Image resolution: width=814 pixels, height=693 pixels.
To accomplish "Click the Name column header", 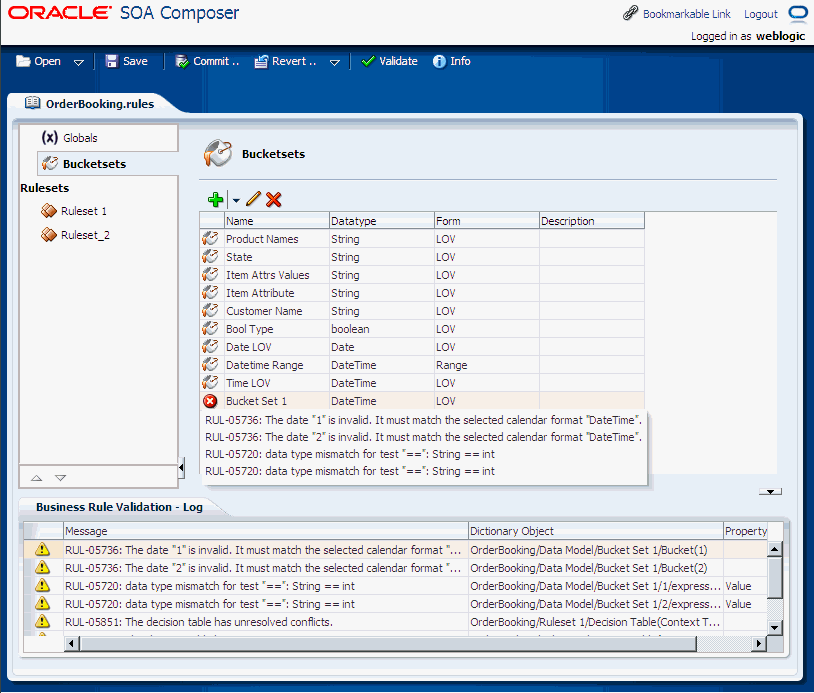I will tap(277, 221).
